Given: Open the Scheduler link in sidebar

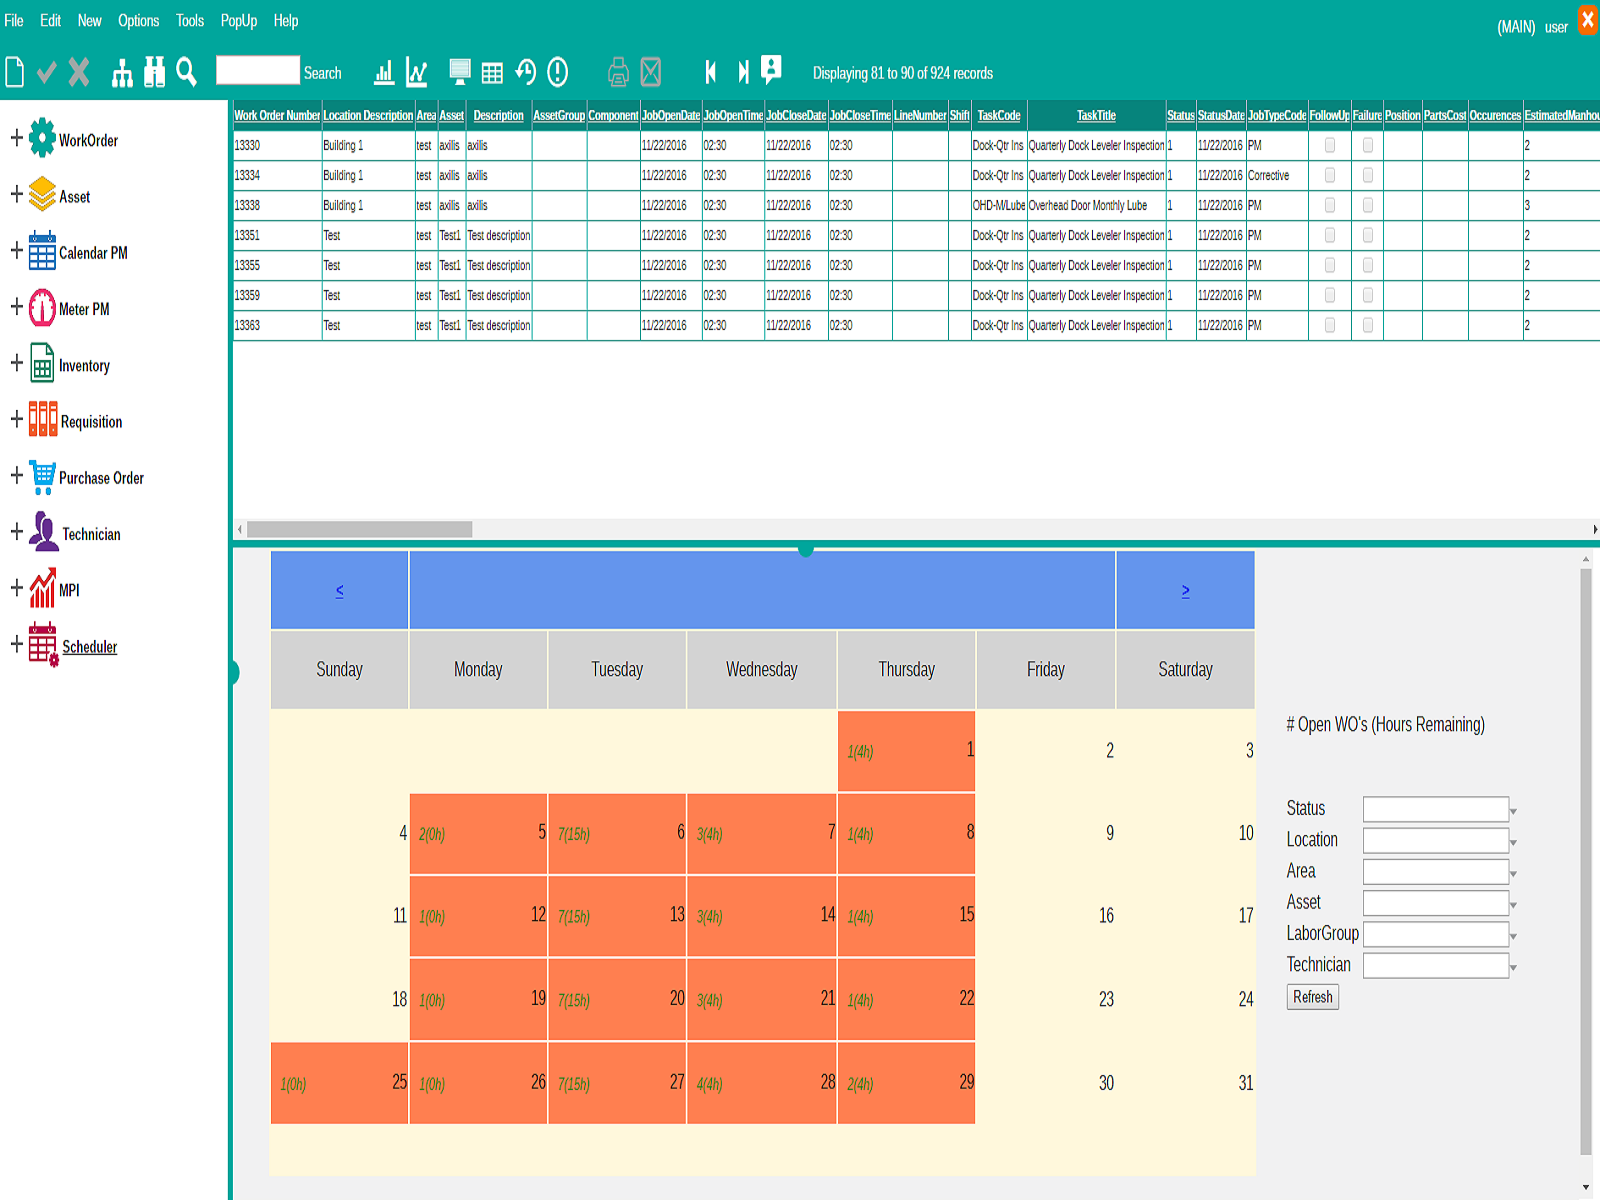Looking at the screenshot, I should [x=90, y=647].
